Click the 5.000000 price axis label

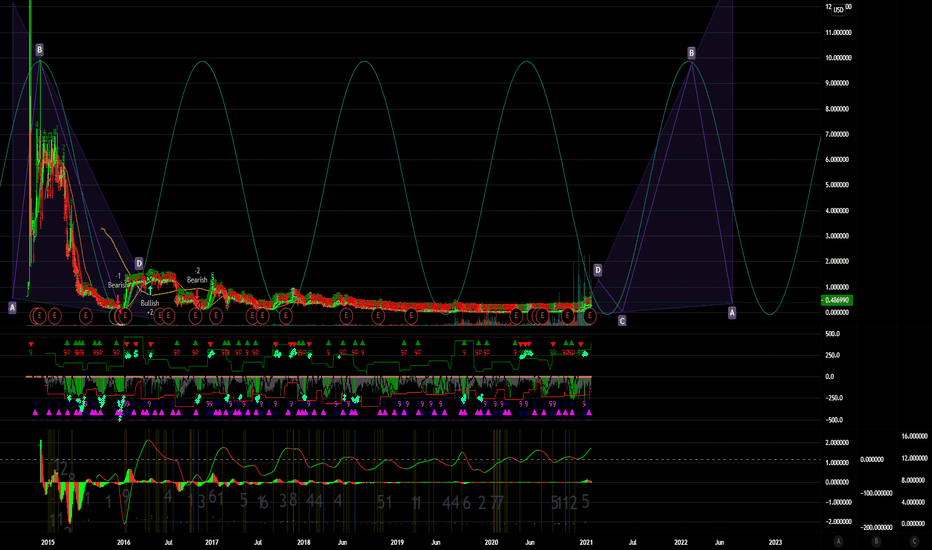[x=839, y=185]
